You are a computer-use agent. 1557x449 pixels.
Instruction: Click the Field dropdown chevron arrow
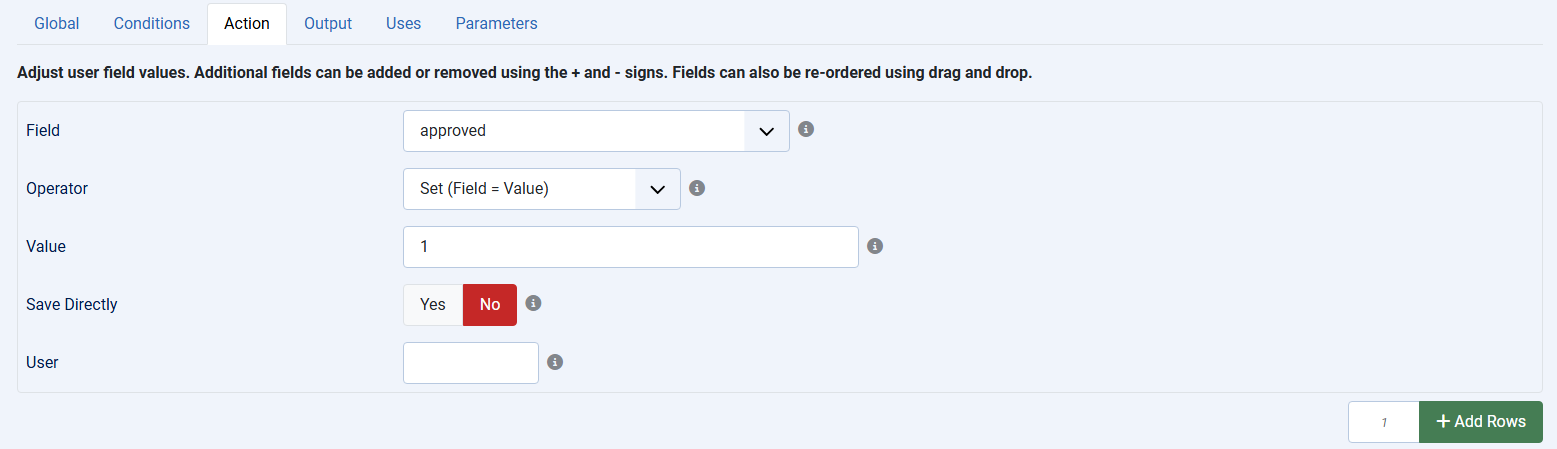(x=767, y=131)
